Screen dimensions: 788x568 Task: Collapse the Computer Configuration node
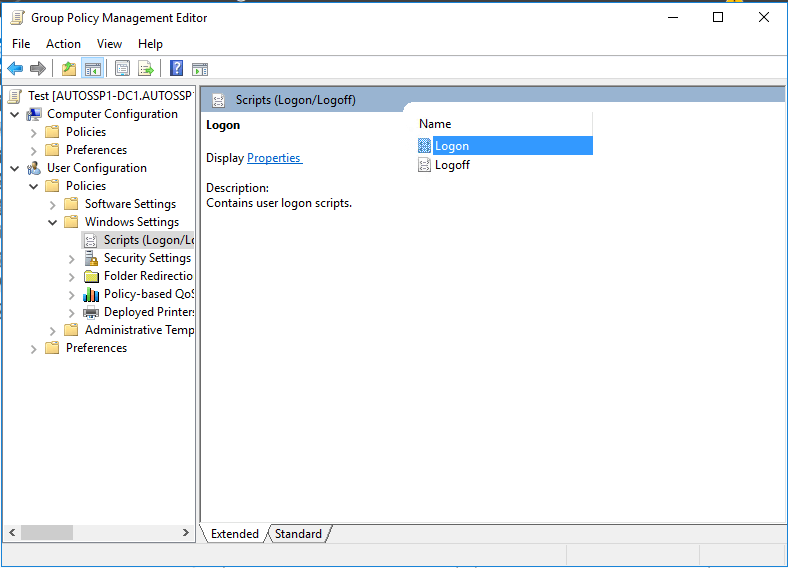(x=15, y=115)
